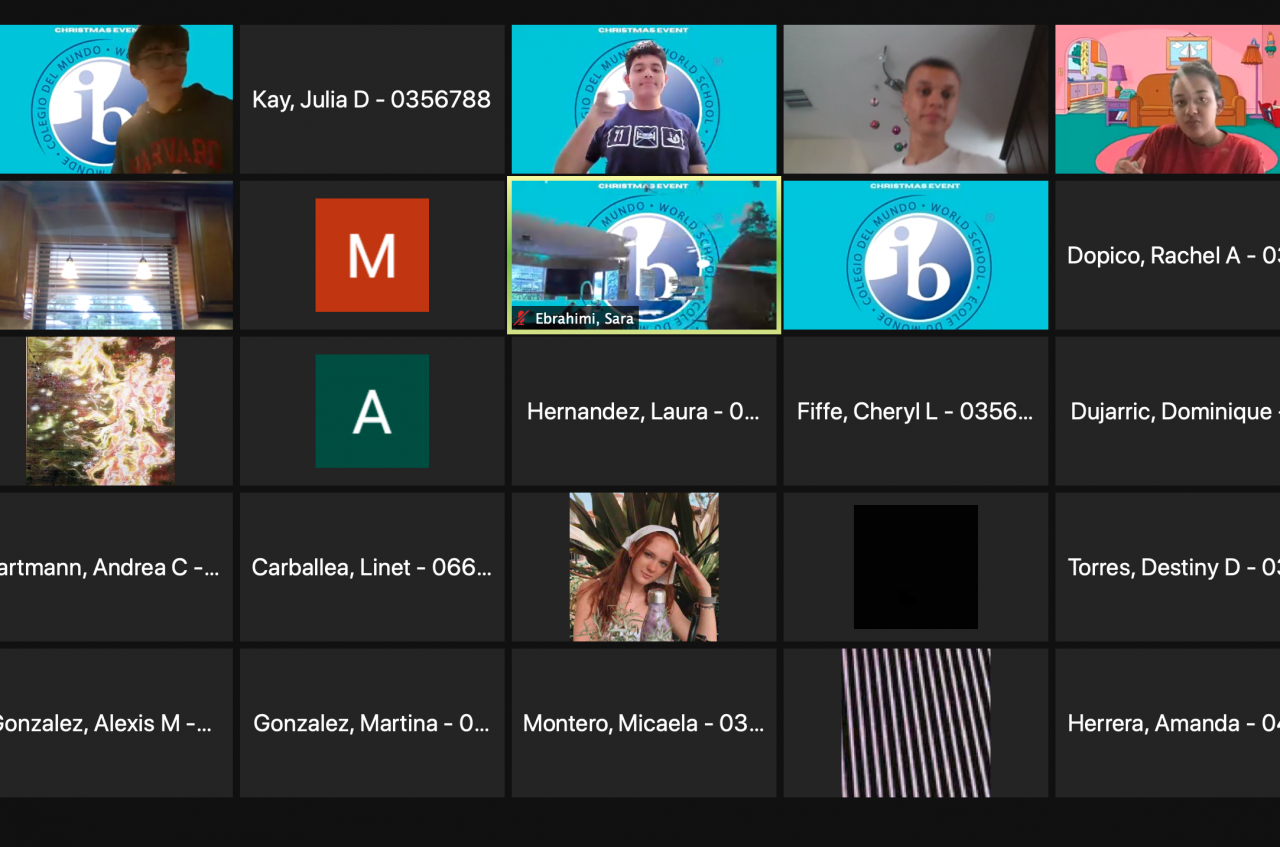Select 'Fiffe, Cheryl L' participant name
Image resolution: width=1280 pixels, height=847 pixels.
click(916, 411)
